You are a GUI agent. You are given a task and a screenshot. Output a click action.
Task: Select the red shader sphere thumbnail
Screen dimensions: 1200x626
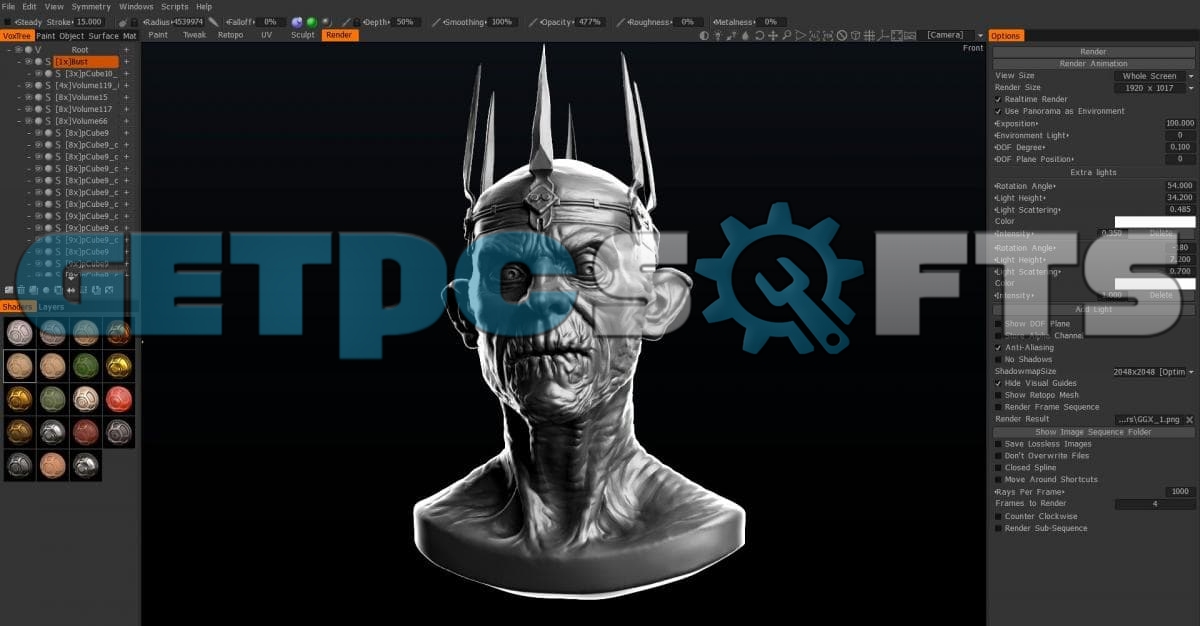pos(119,399)
